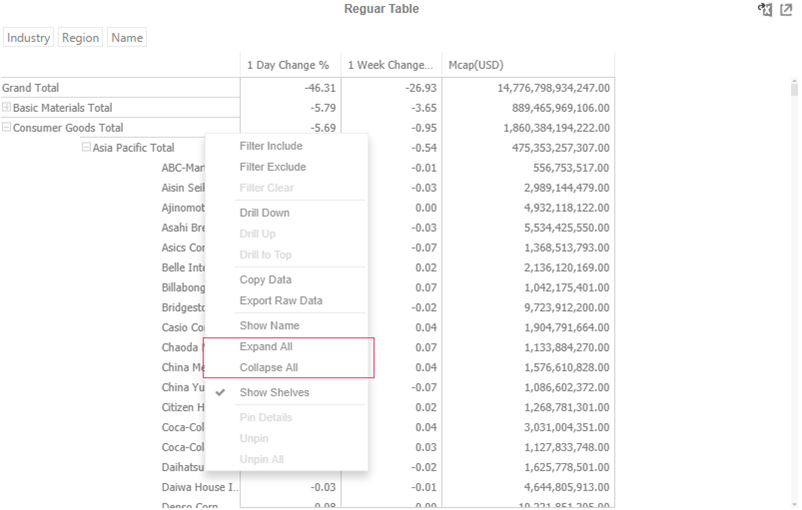Click the Region shelf field button
802x510 pixels.
click(x=80, y=38)
